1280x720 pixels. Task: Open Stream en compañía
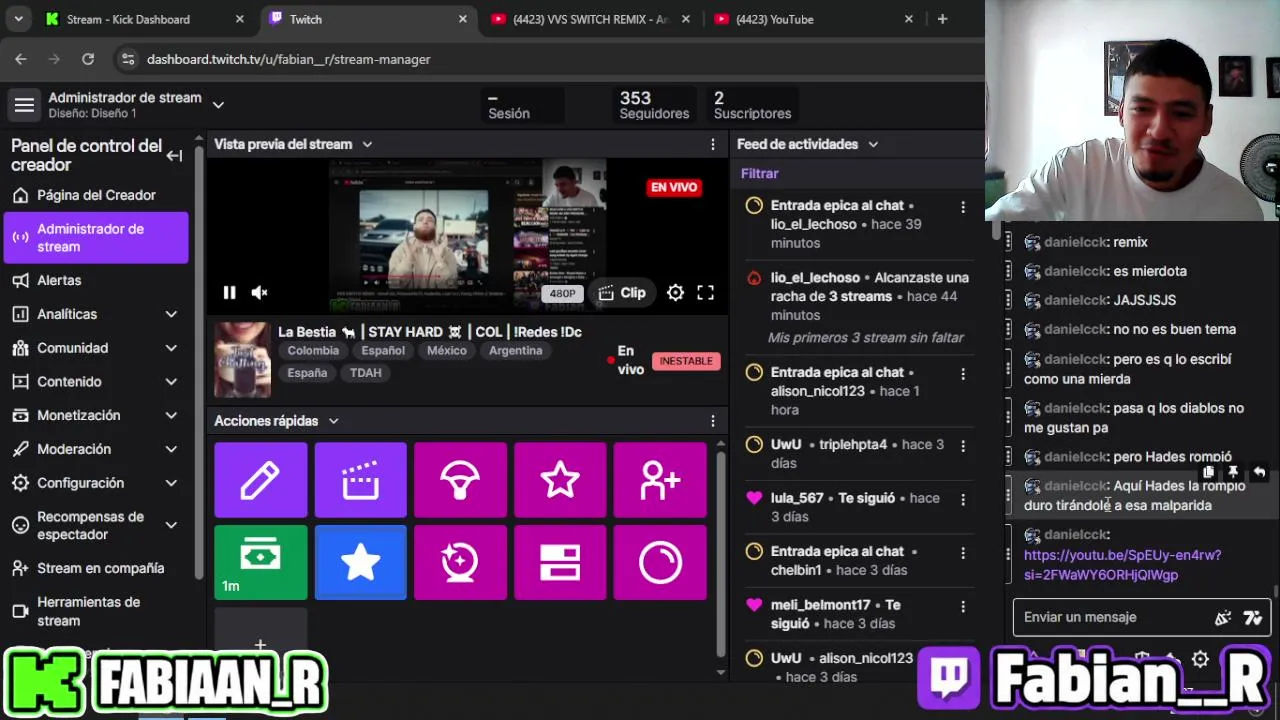coord(96,568)
